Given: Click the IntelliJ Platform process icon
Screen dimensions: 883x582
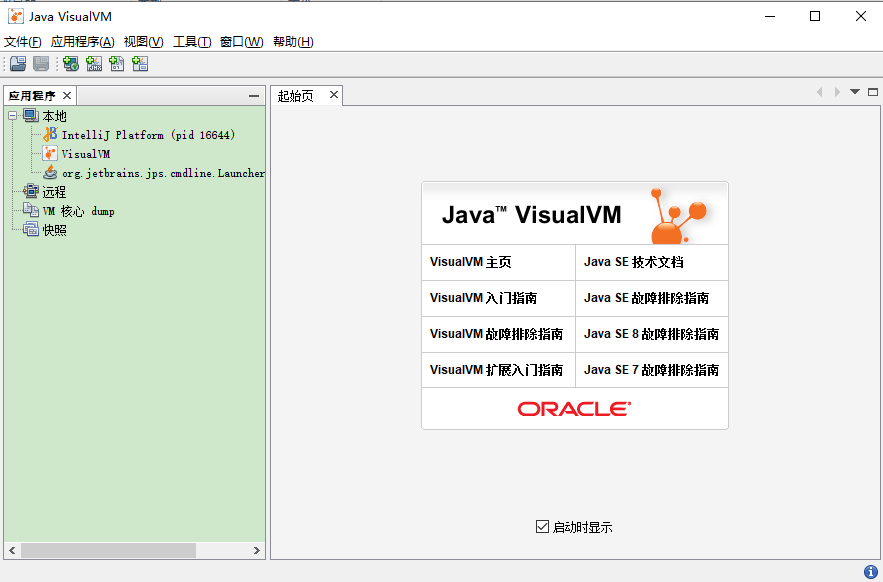Looking at the screenshot, I should click(x=50, y=135).
